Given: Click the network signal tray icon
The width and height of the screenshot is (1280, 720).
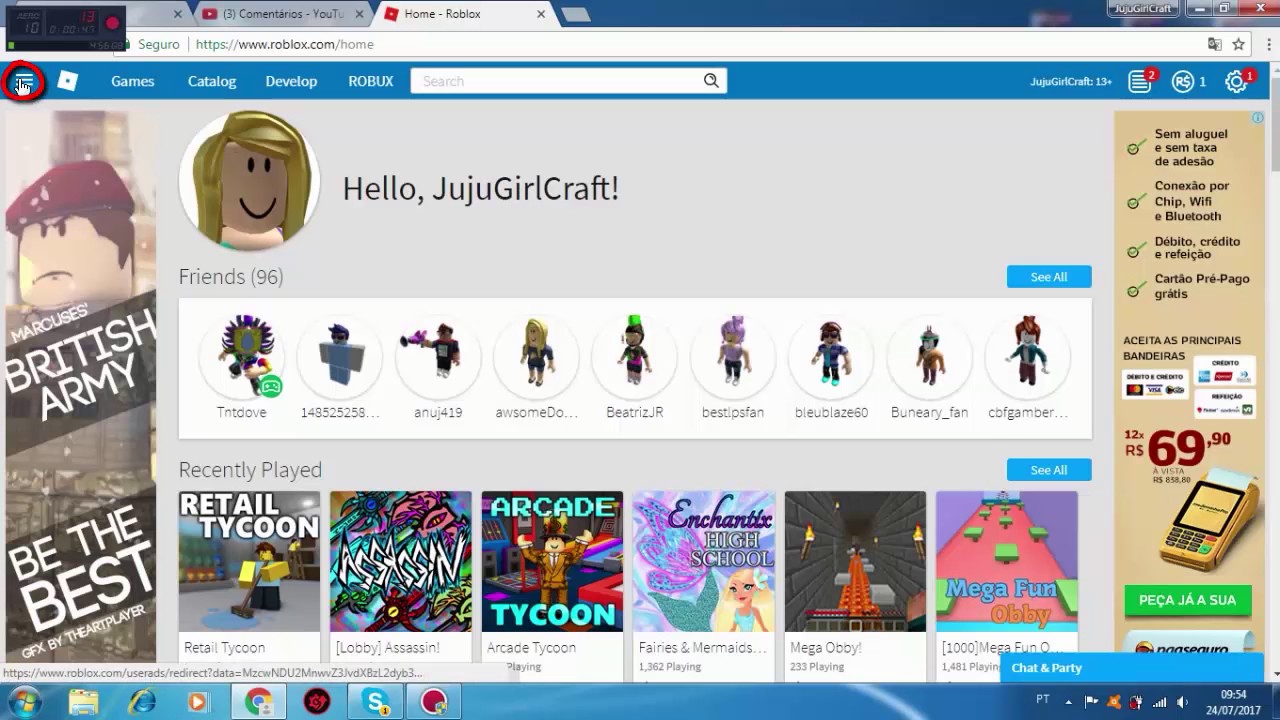Looking at the screenshot, I should 1160,702.
